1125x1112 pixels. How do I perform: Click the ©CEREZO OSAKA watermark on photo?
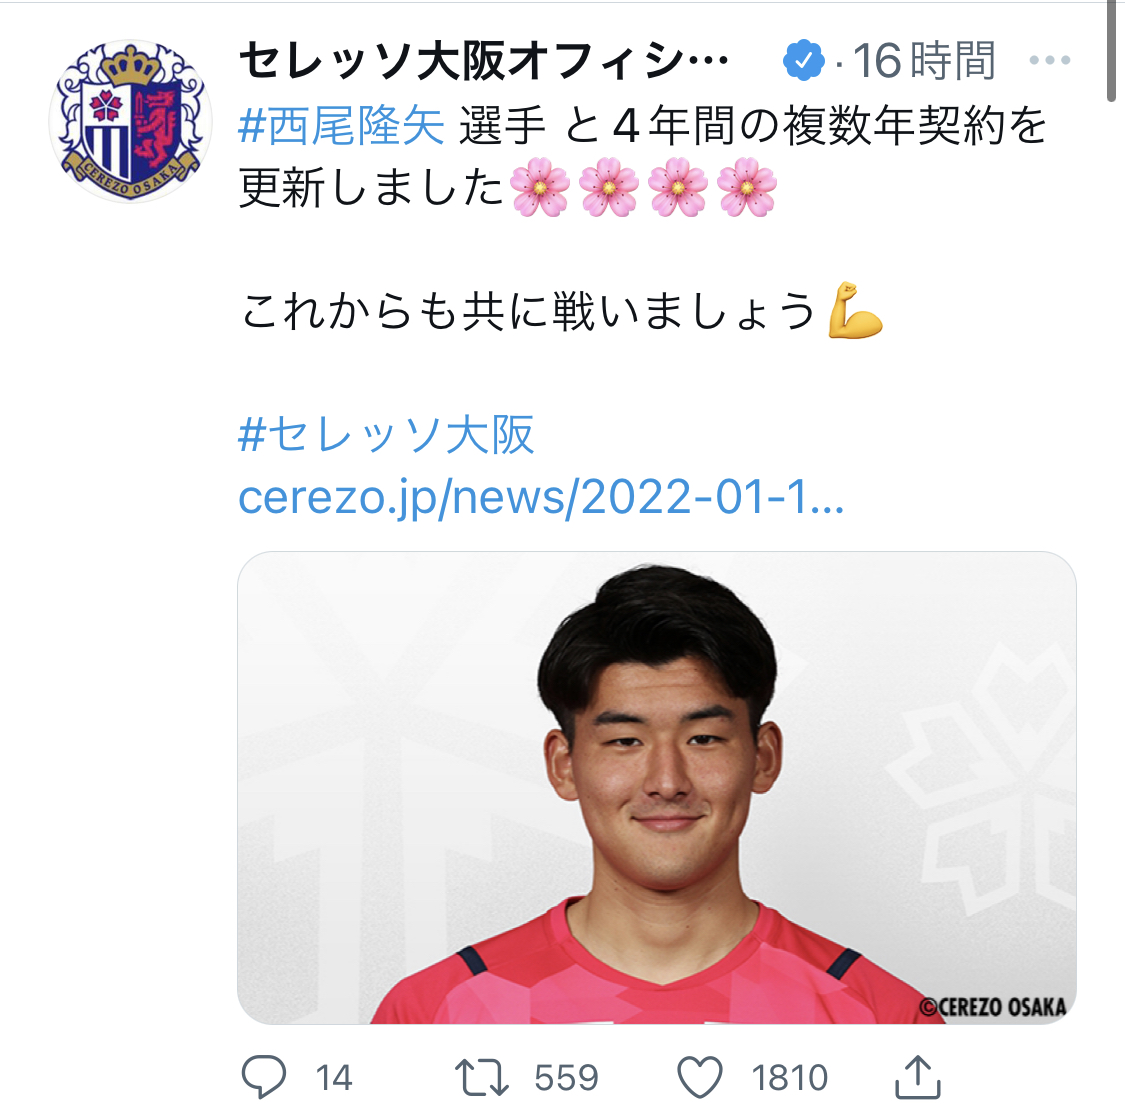click(x=993, y=1007)
